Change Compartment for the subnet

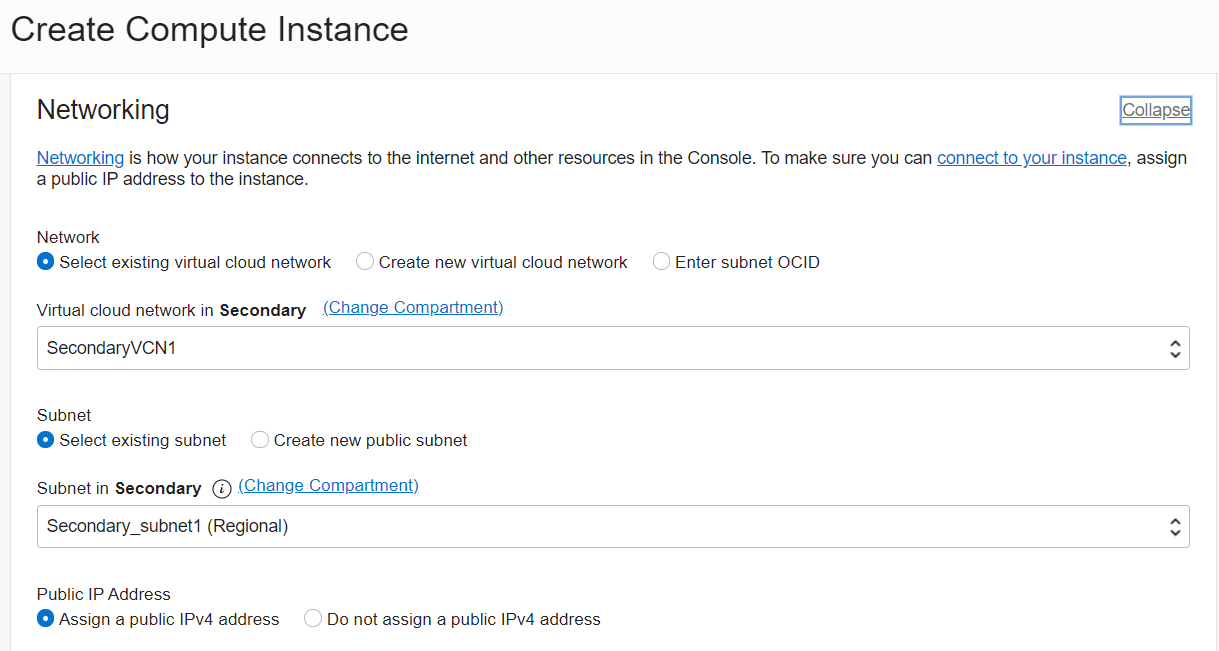[x=328, y=486]
